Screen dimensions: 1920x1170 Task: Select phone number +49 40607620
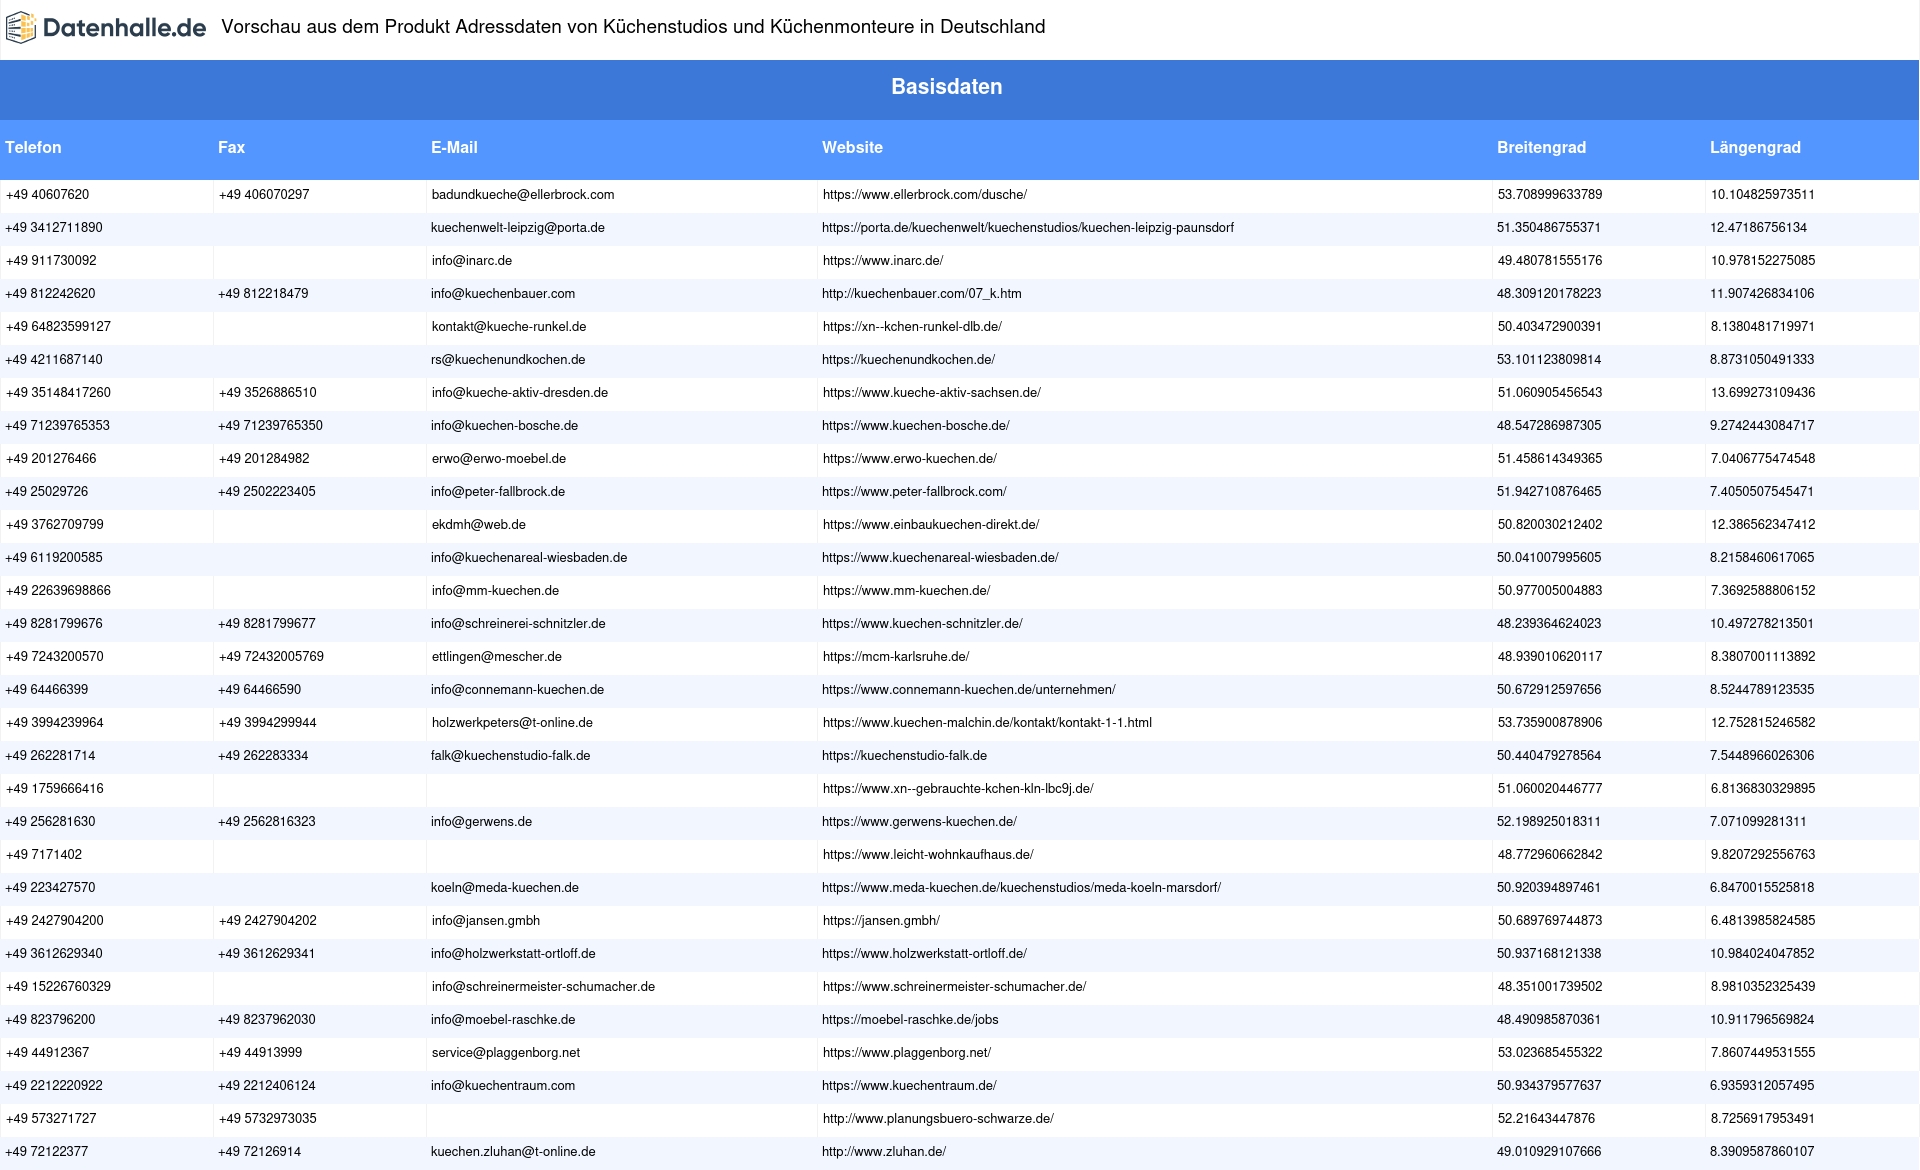coord(47,195)
